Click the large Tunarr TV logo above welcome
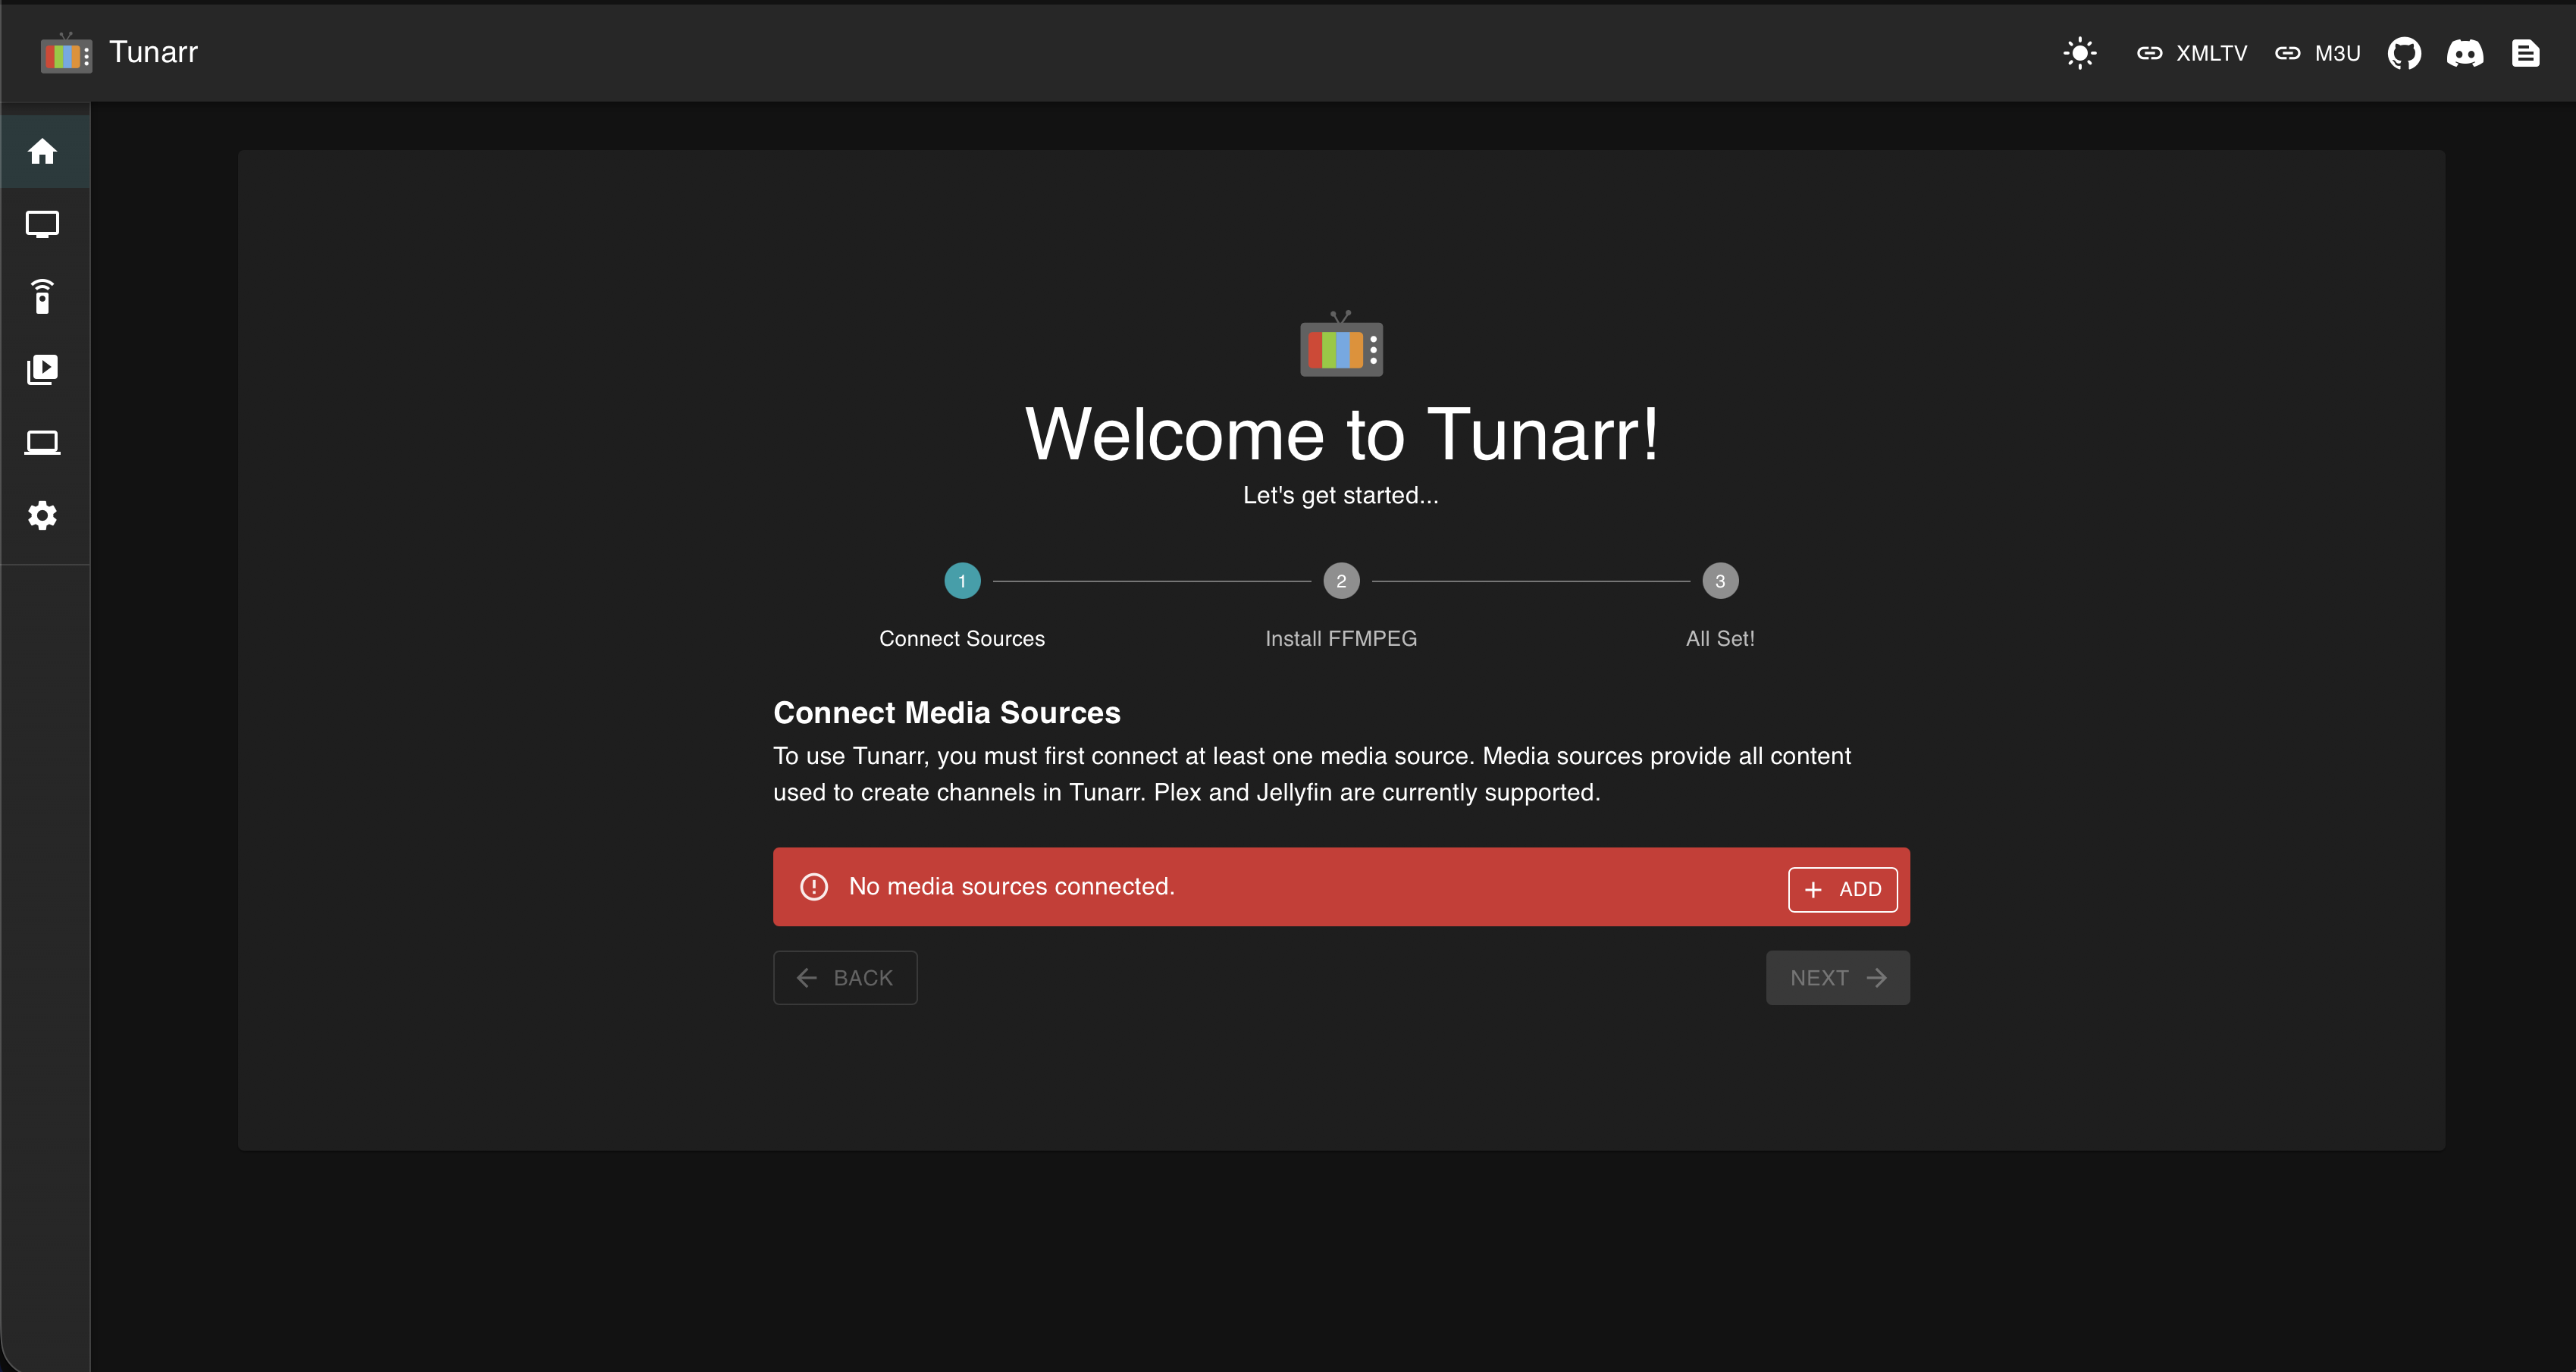Viewport: 2576px width, 1372px height. pos(1341,344)
